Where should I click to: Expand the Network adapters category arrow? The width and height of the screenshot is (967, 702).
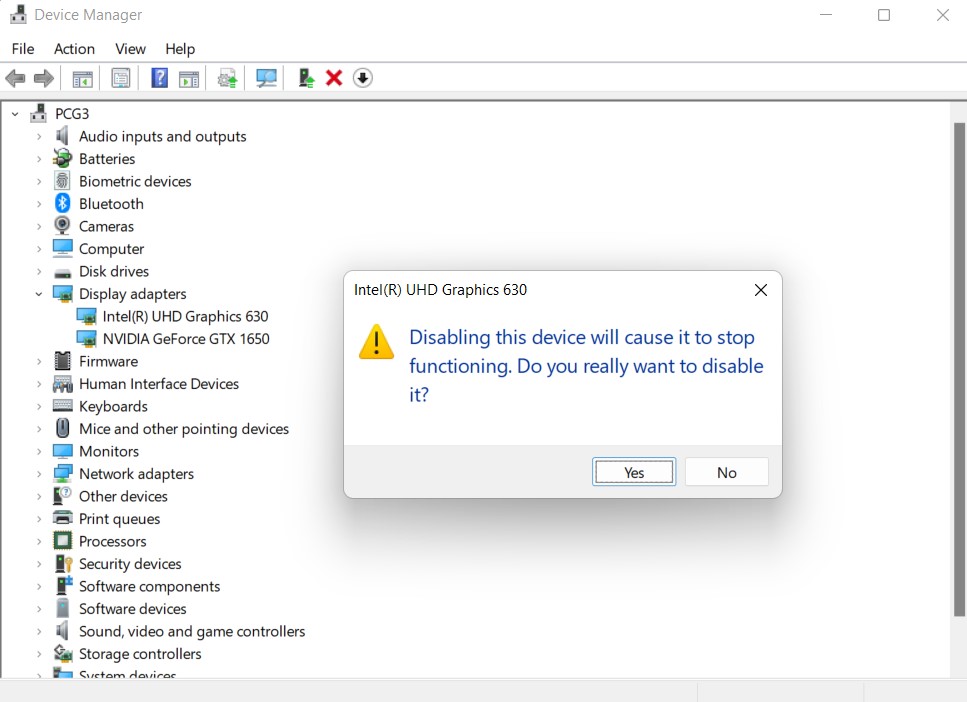39,474
